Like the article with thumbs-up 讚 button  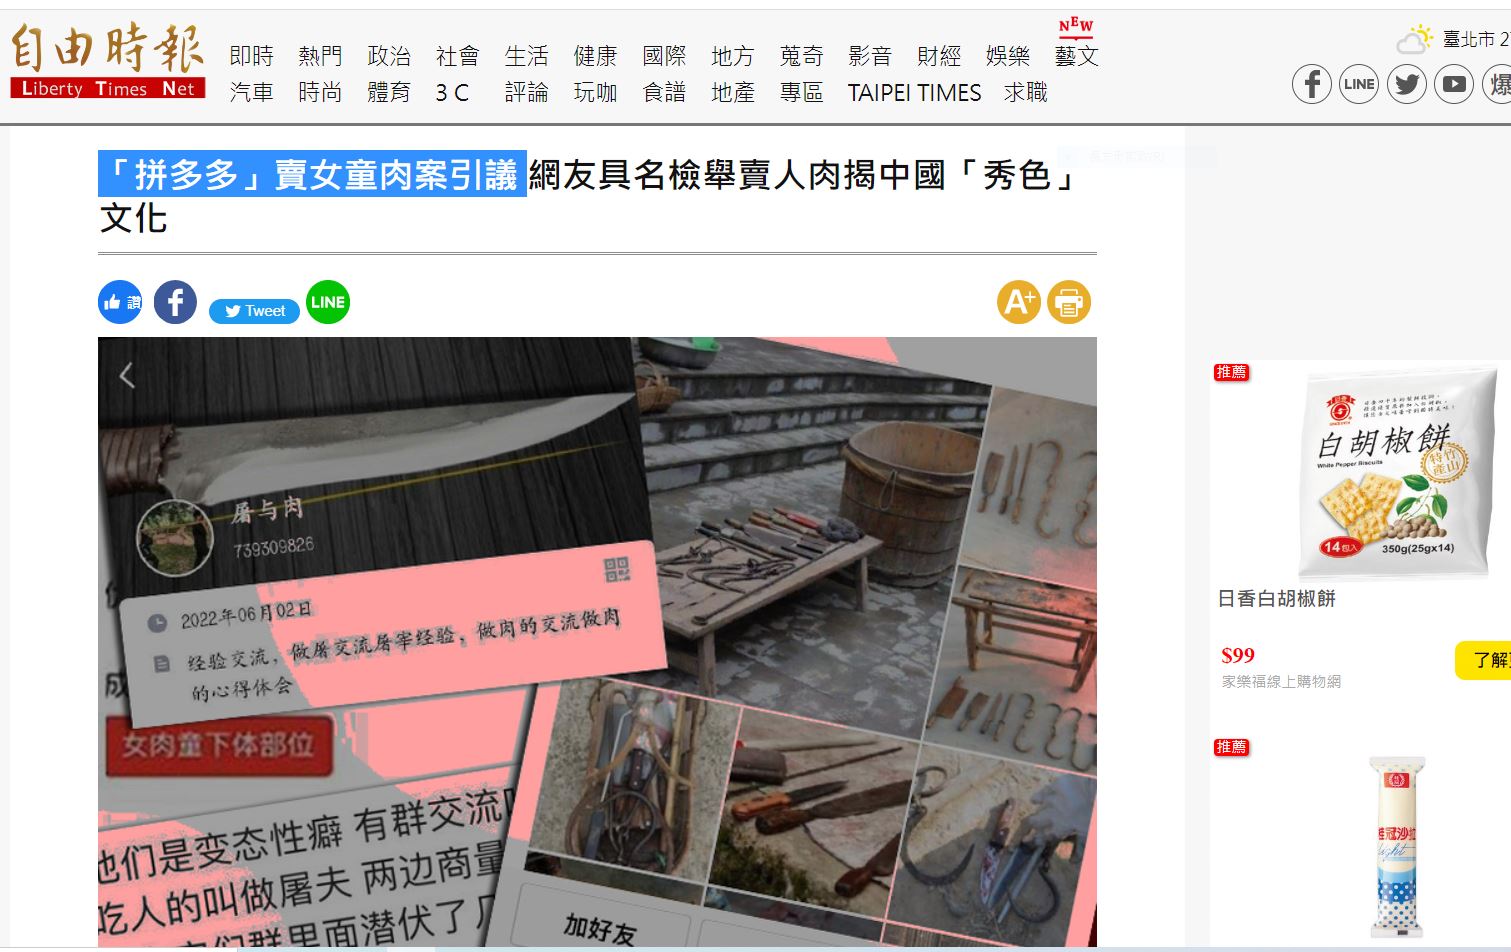tap(120, 302)
